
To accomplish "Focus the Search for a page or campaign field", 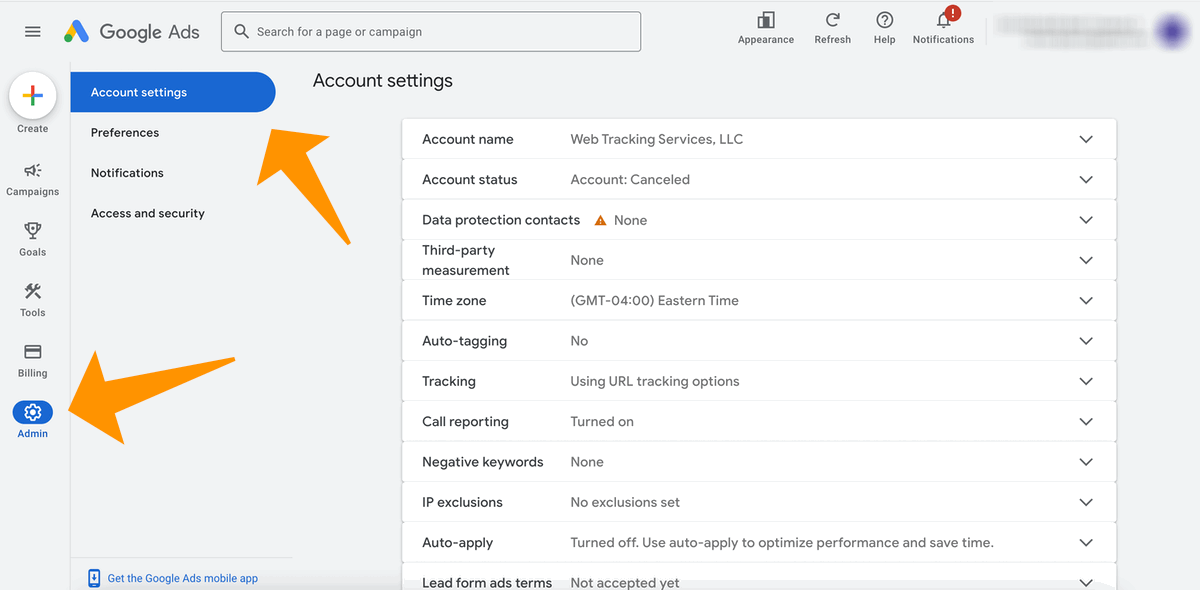I will tap(431, 32).
